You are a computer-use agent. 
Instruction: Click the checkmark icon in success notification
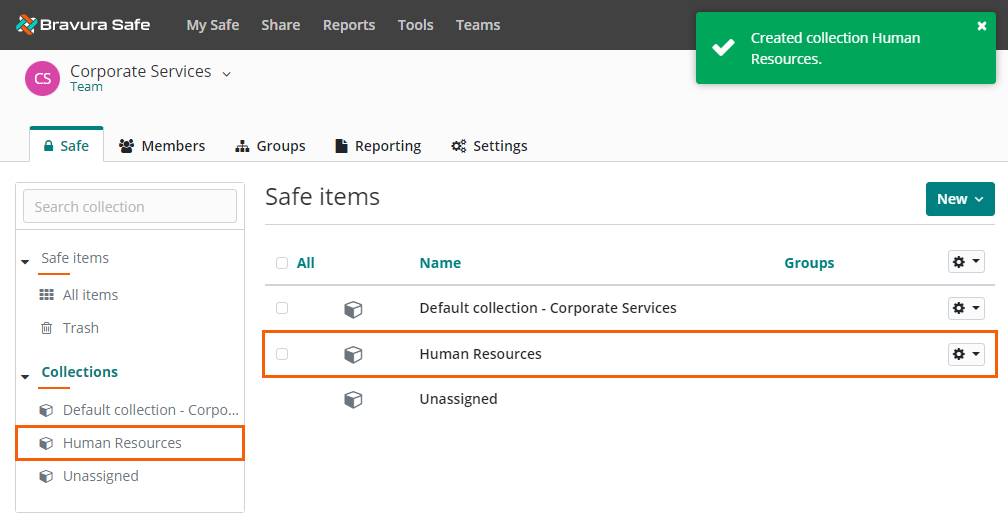[723, 48]
